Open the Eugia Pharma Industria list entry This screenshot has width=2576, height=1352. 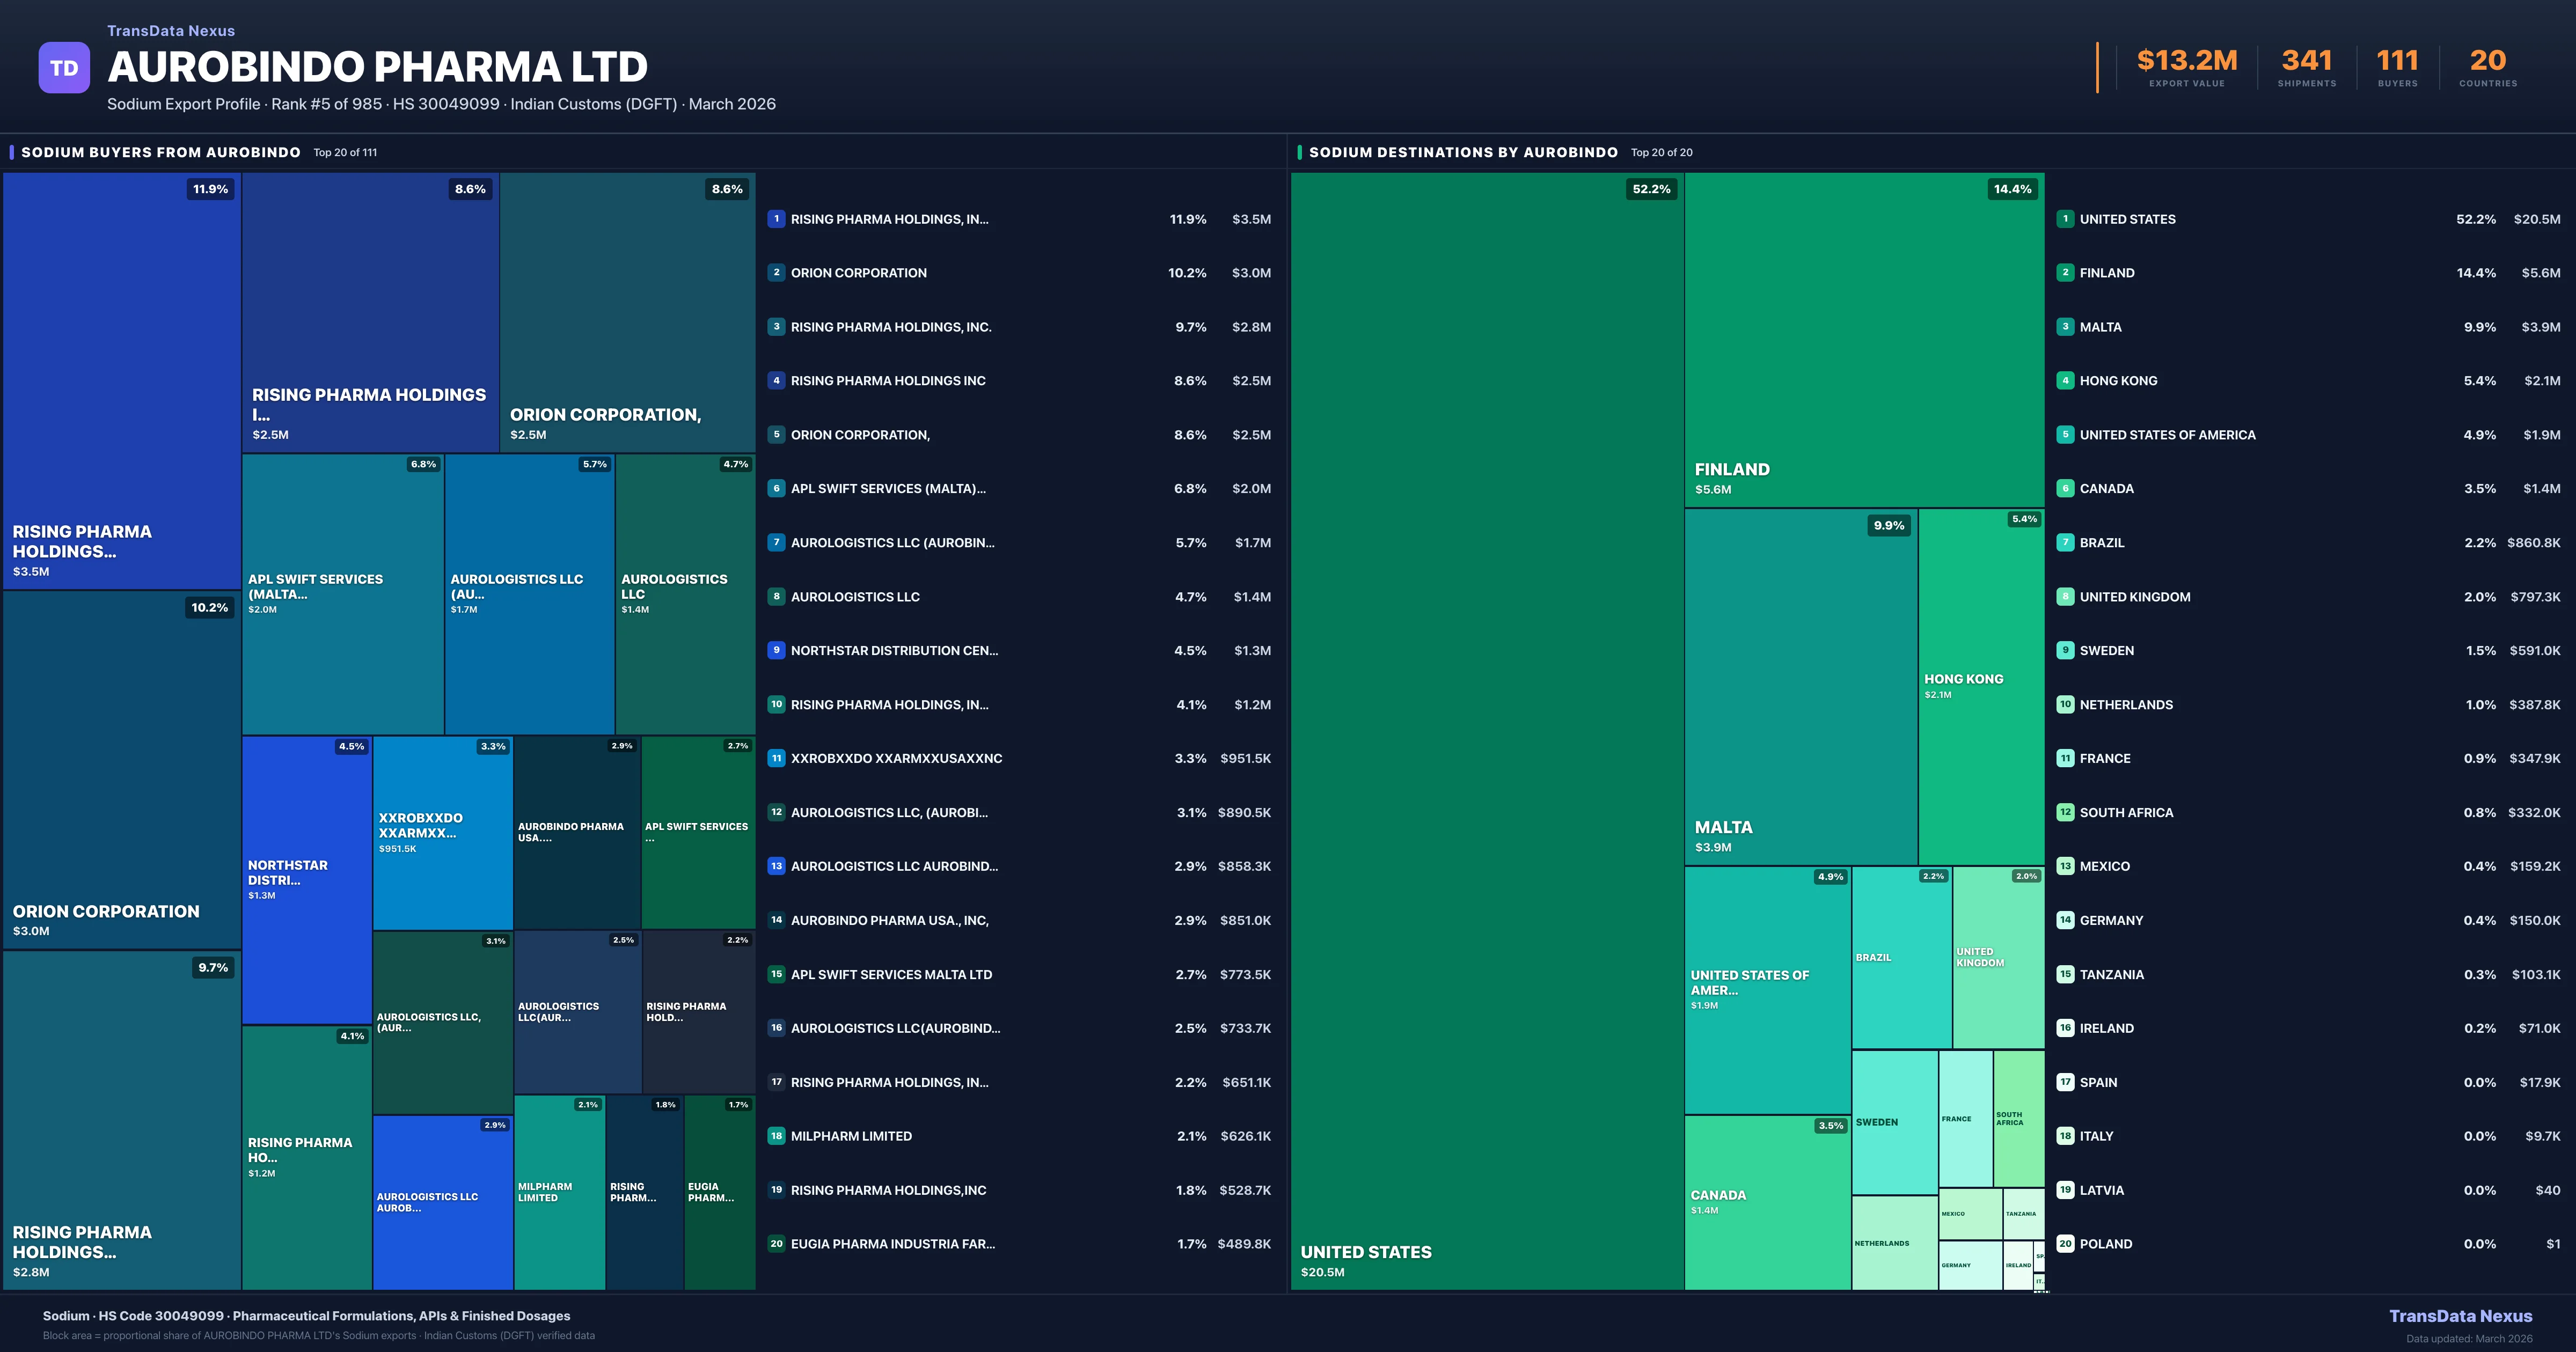pos(892,1244)
